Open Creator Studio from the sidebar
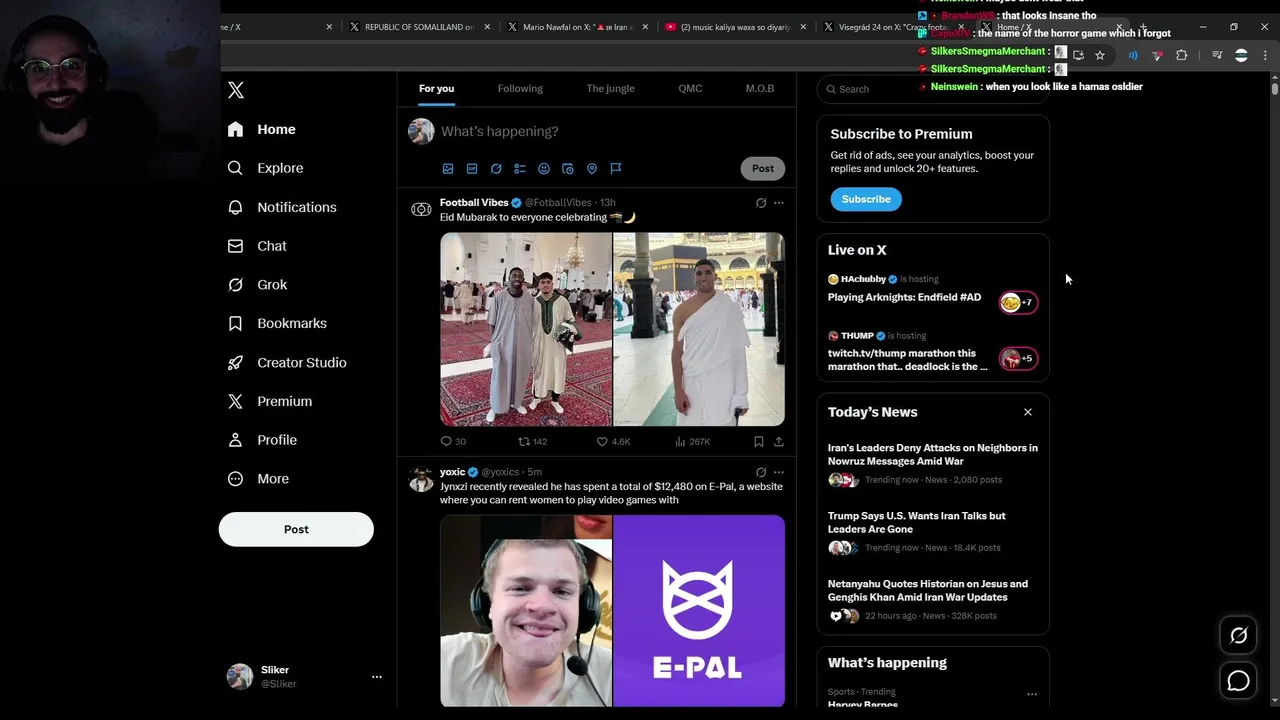 (x=288, y=363)
